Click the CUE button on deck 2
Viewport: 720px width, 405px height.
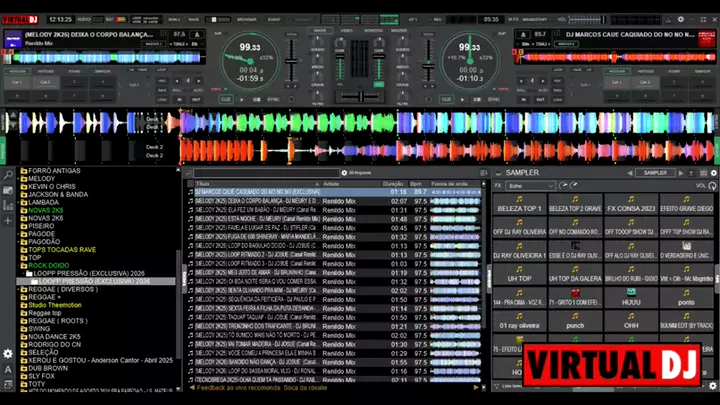coord(446,99)
